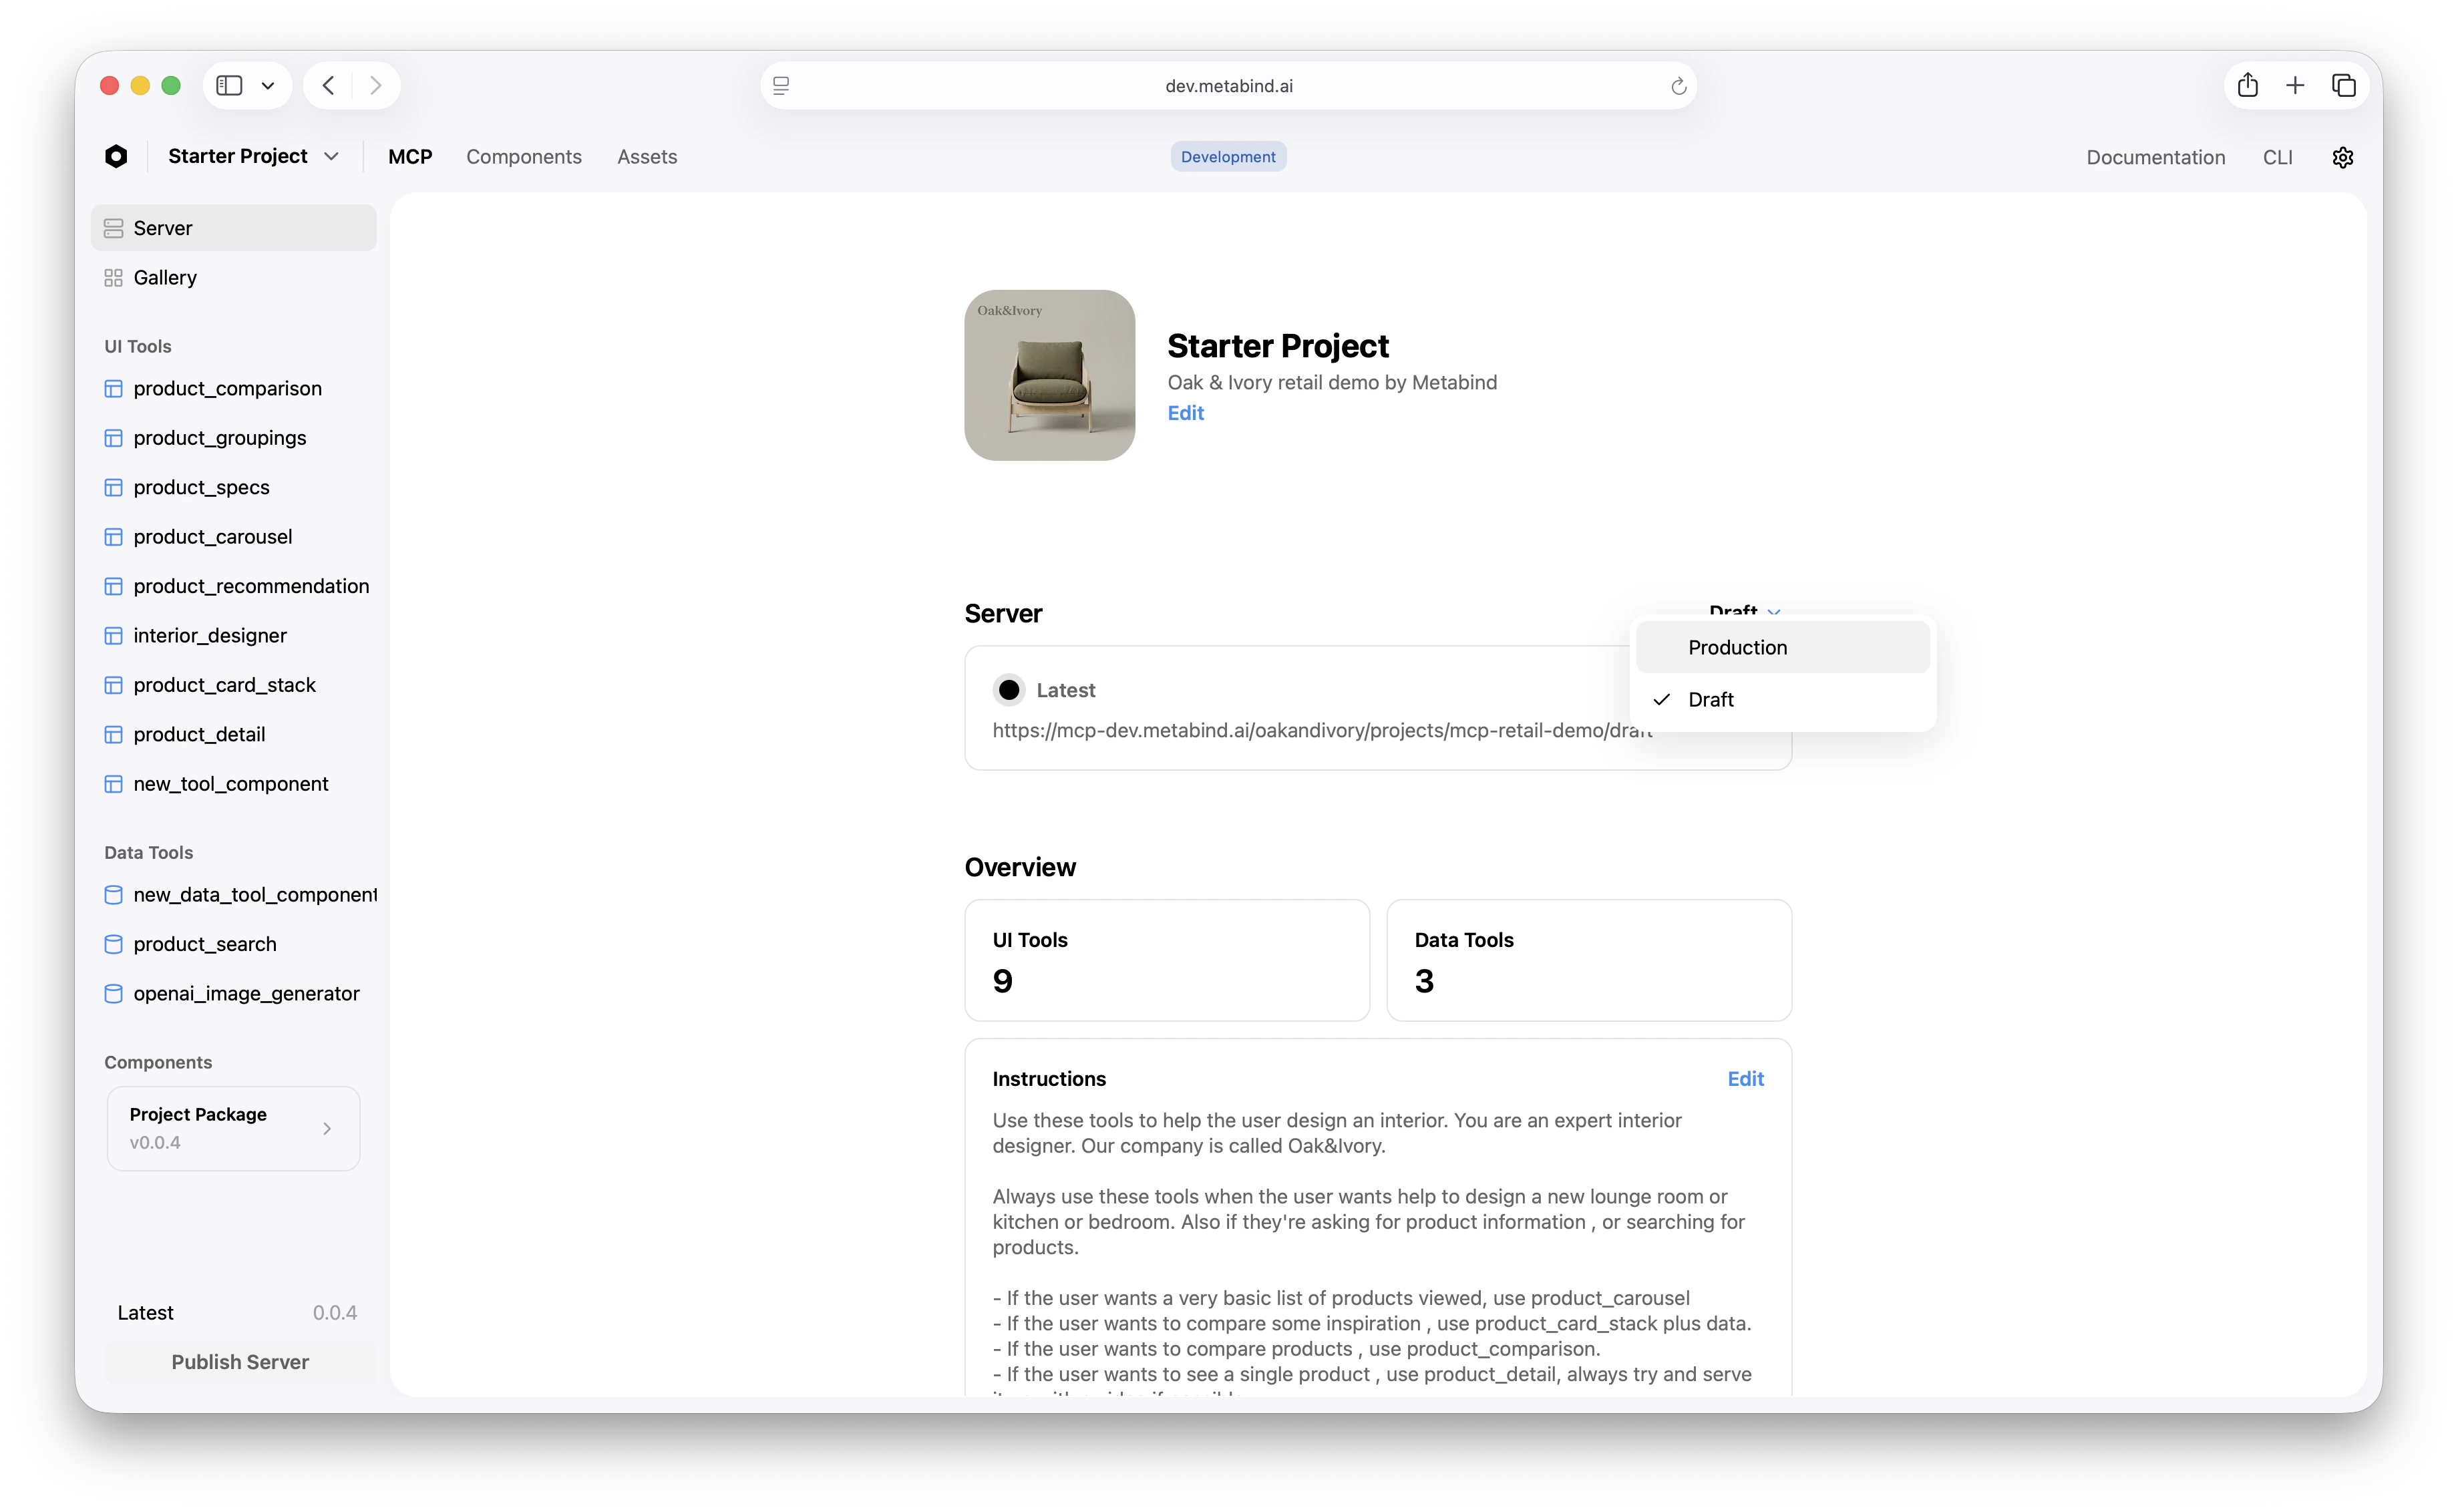This screenshot has width=2458, height=1512.
Task: Switch to the Components tab
Action: [x=524, y=156]
